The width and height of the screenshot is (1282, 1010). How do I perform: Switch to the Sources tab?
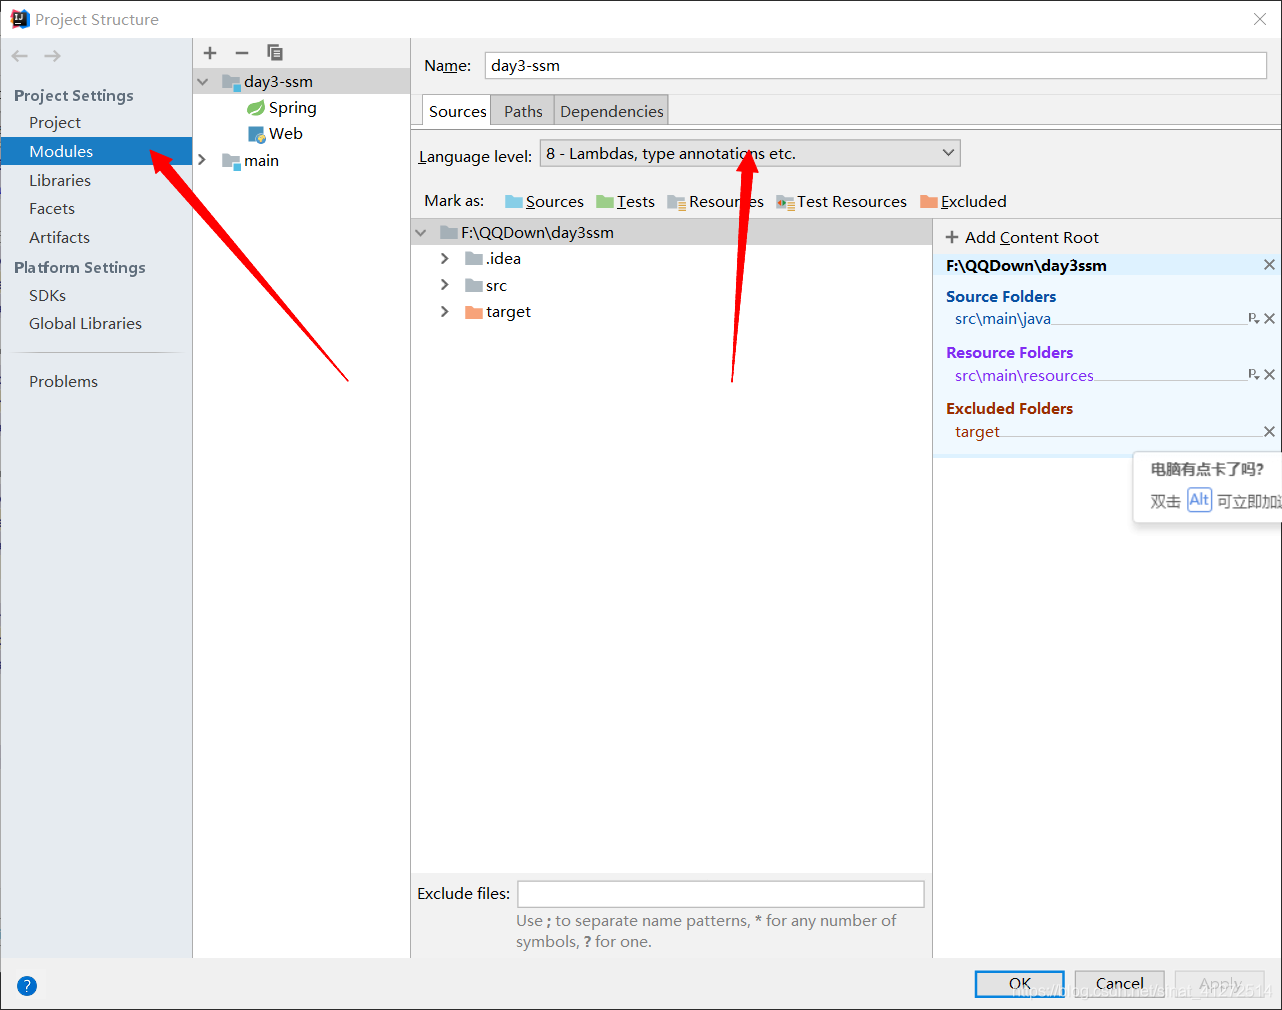click(x=457, y=111)
